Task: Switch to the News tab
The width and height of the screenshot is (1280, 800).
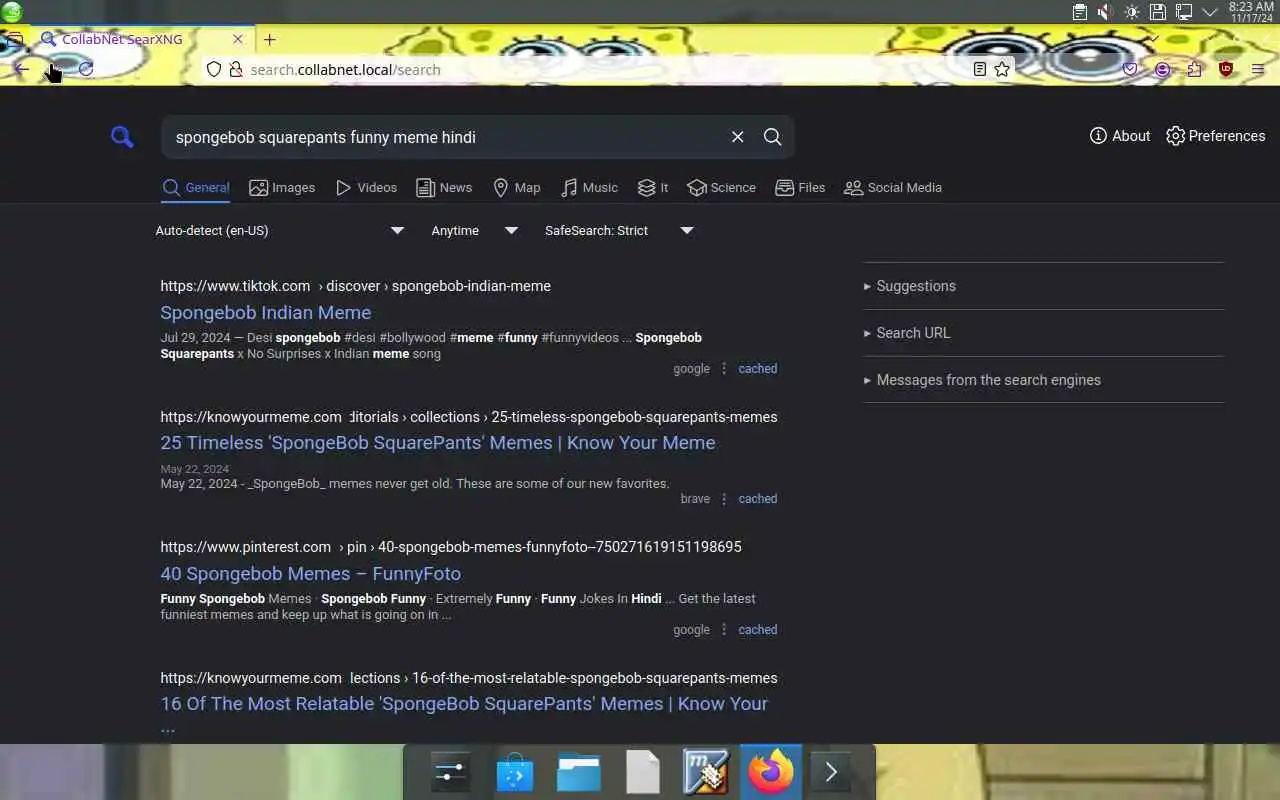Action: [x=444, y=188]
